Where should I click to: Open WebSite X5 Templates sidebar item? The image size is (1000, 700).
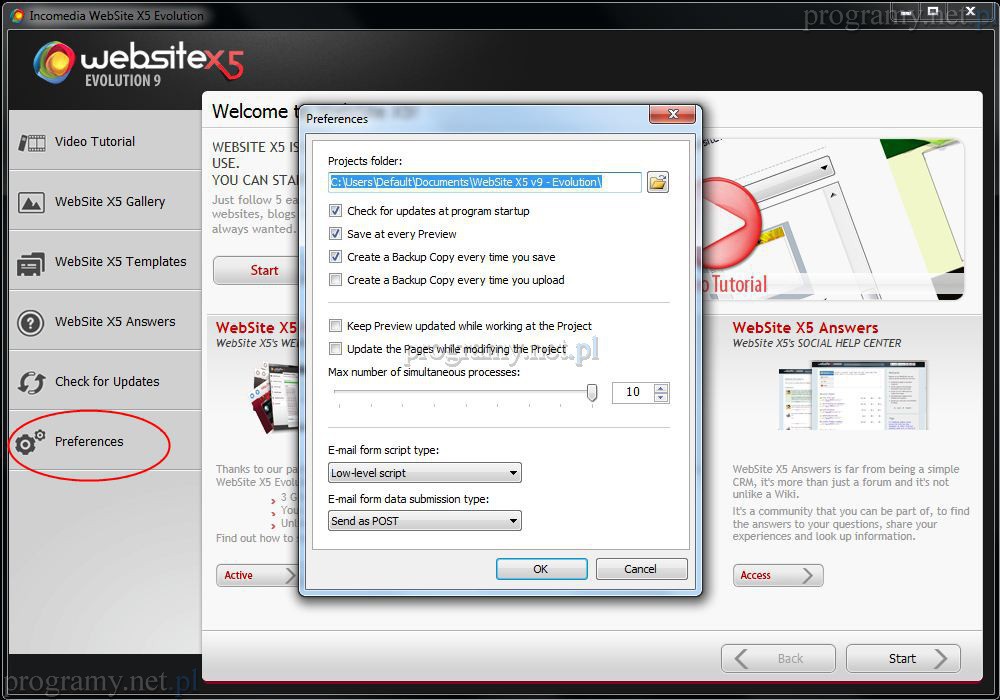(120, 262)
